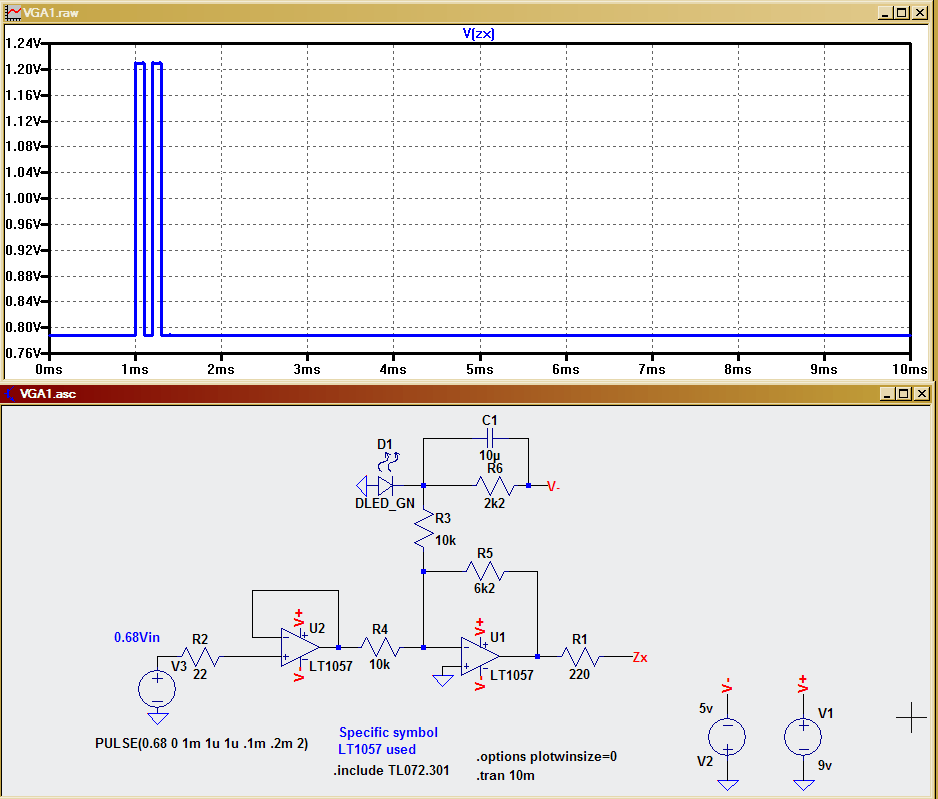This screenshot has height=799, width=938.
Task: Select the R6 resistor zigzag symbol
Action: pyautogui.click(x=495, y=486)
